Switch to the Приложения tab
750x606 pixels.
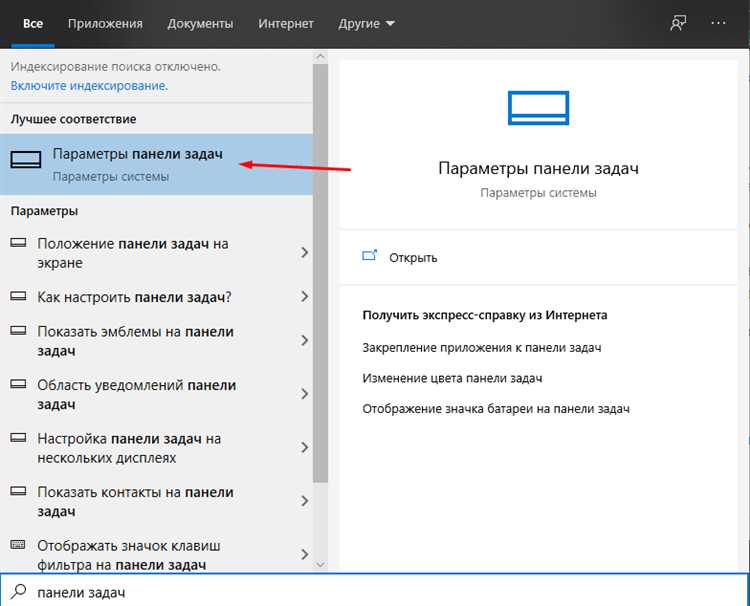click(x=105, y=23)
